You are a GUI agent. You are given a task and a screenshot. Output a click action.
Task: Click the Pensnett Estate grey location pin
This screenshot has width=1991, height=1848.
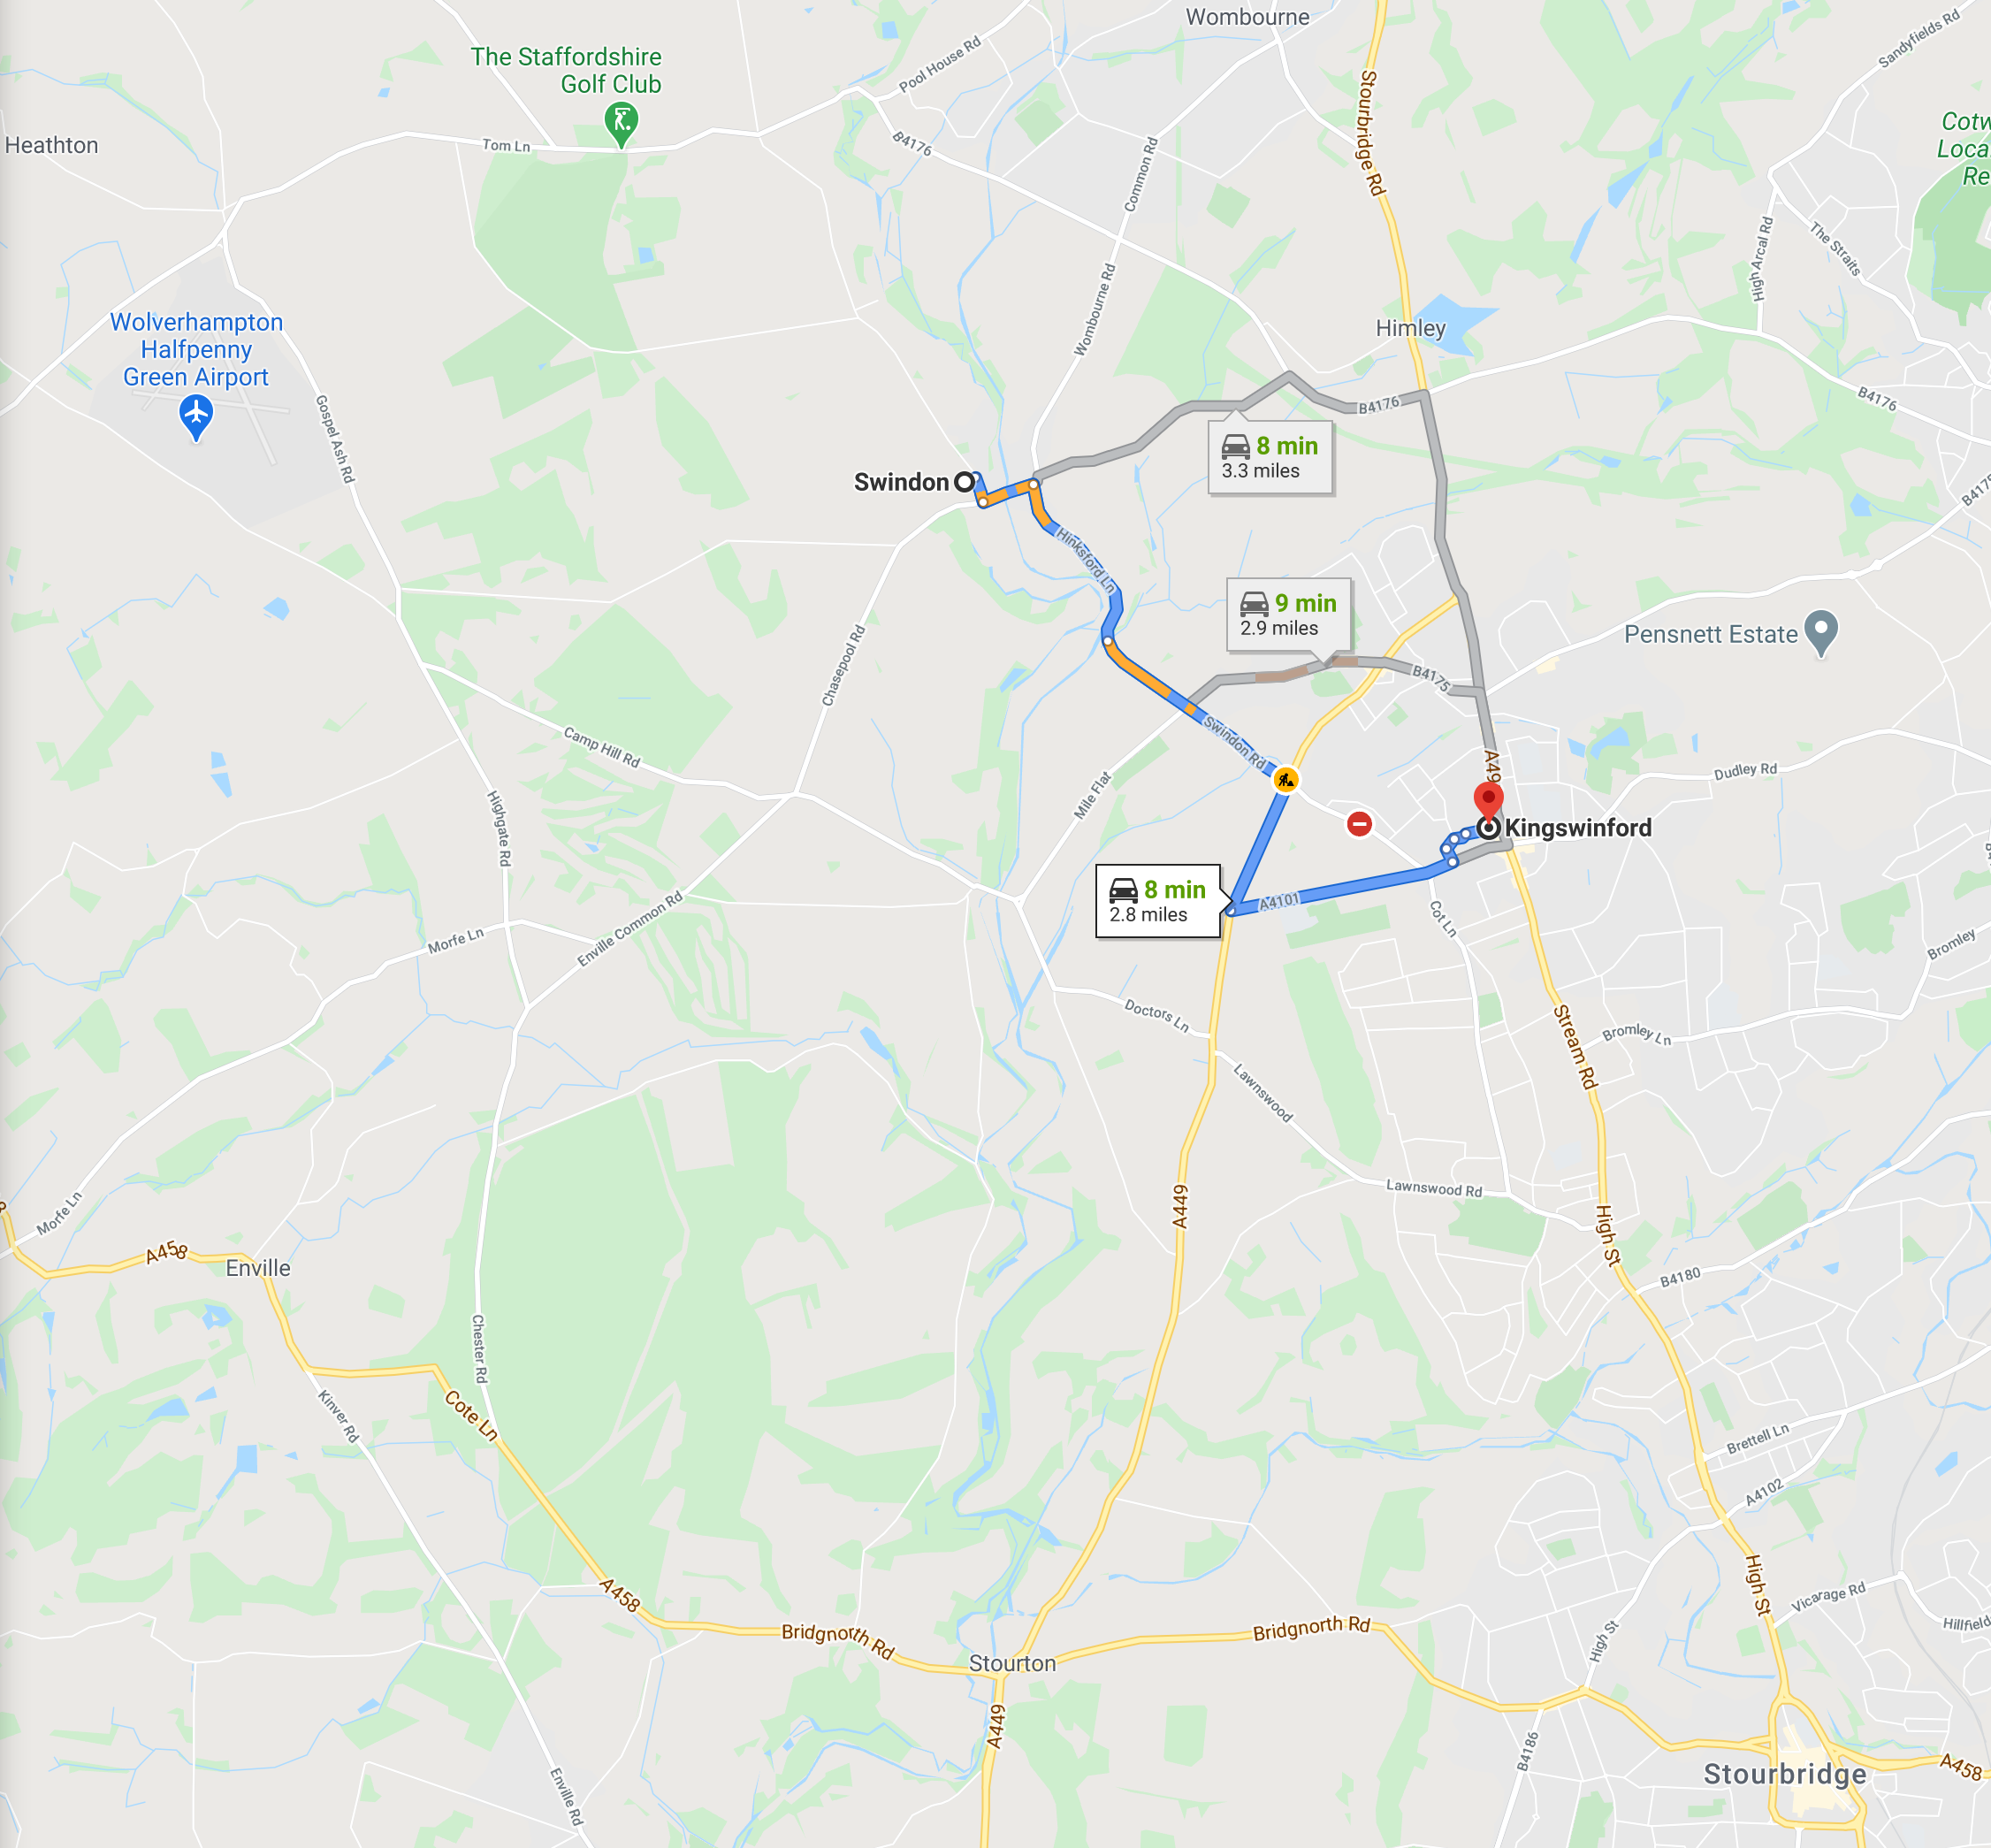tap(1821, 634)
